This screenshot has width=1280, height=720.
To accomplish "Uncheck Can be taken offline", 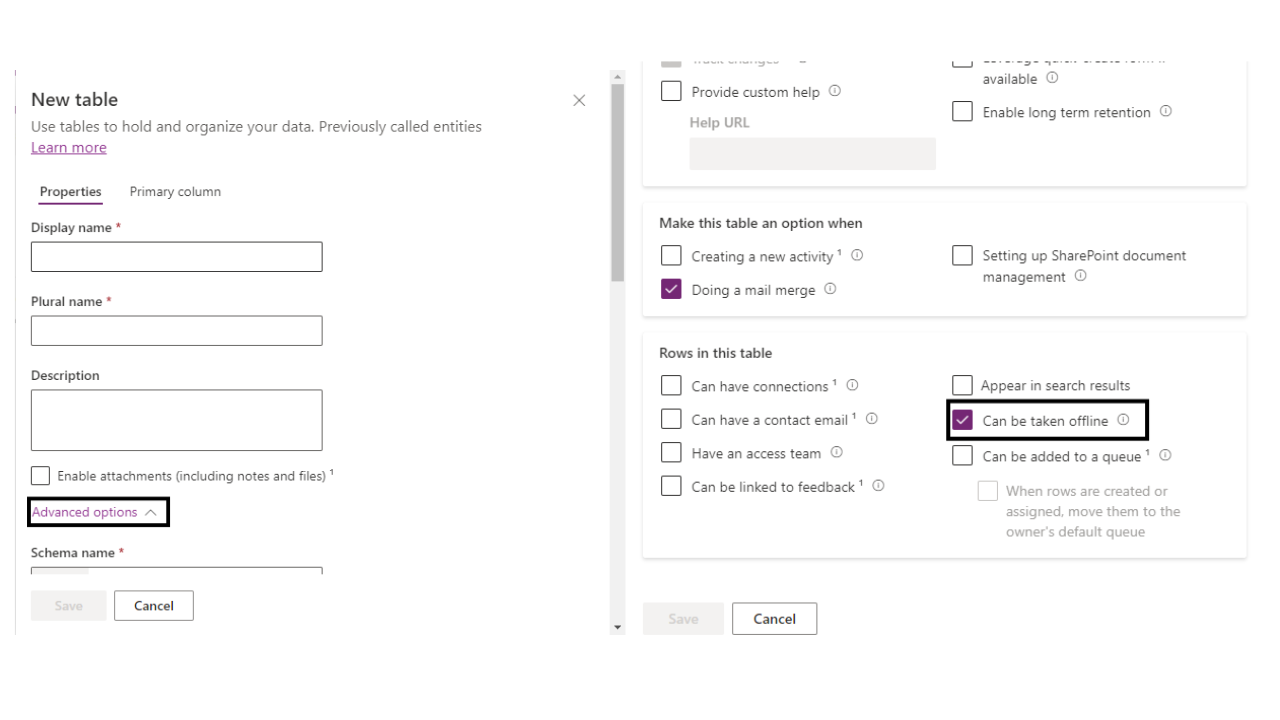I will click(962, 421).
